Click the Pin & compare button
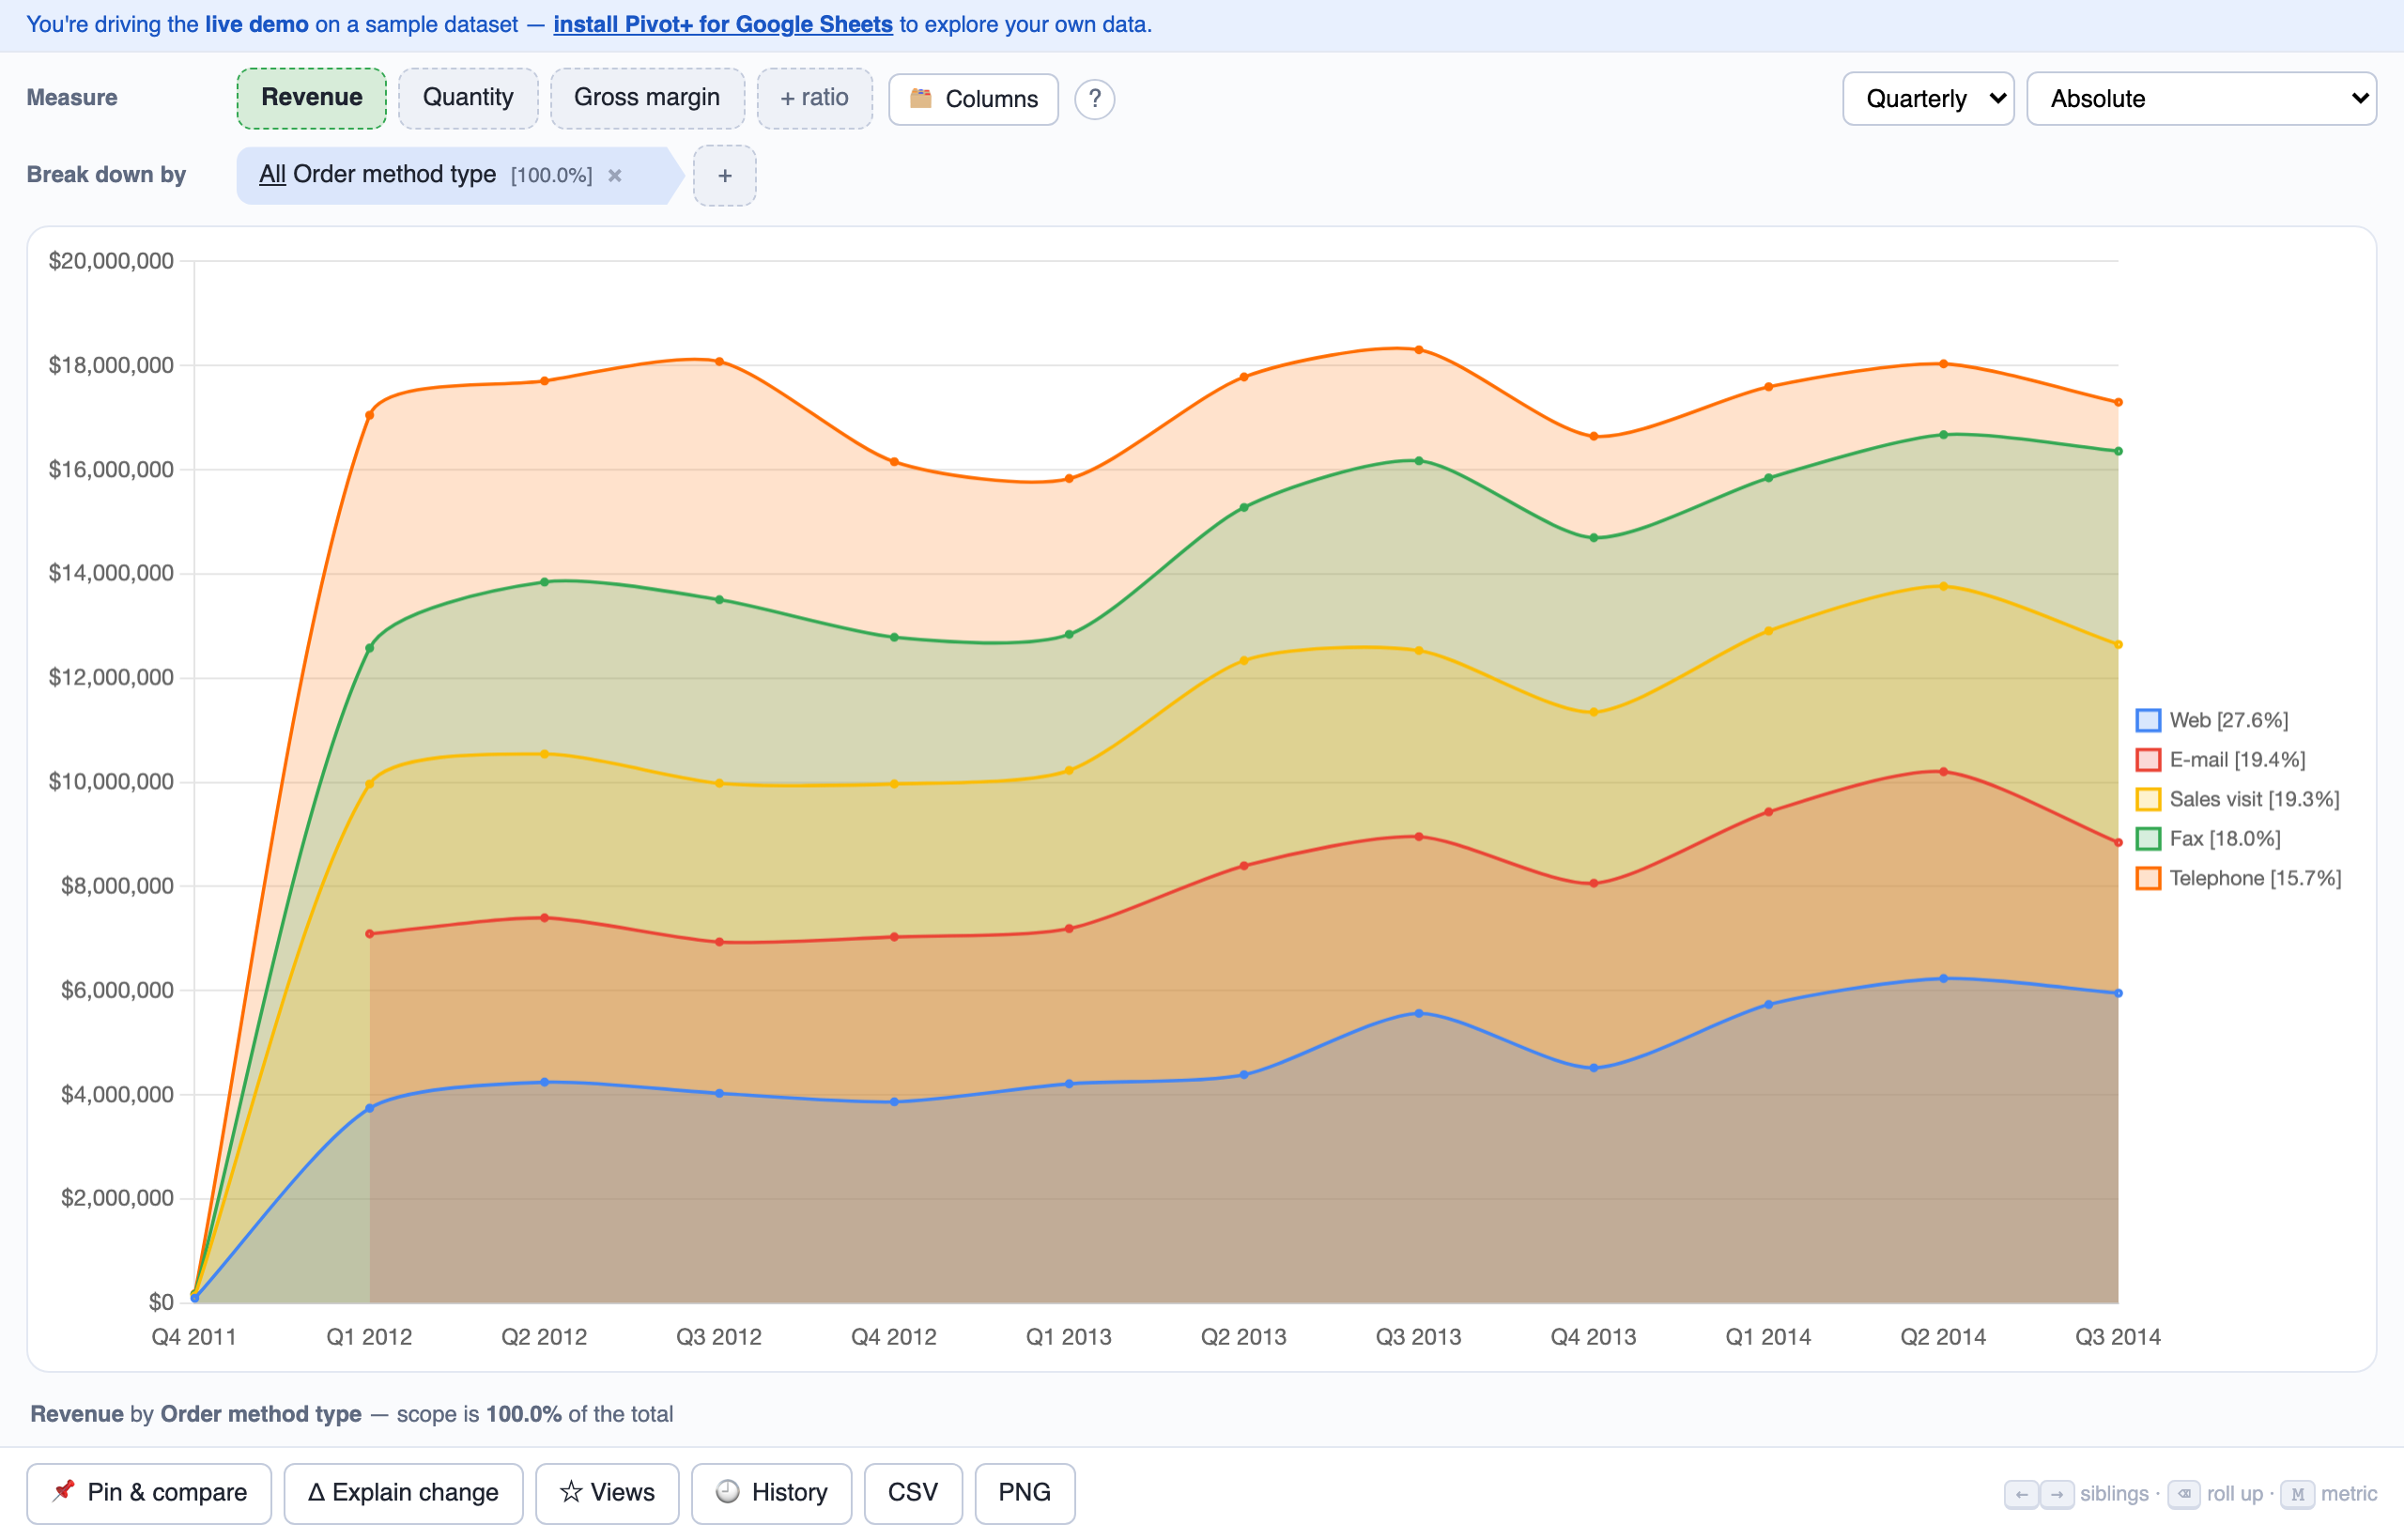 pyautogui.click(x=149, y=1493)
